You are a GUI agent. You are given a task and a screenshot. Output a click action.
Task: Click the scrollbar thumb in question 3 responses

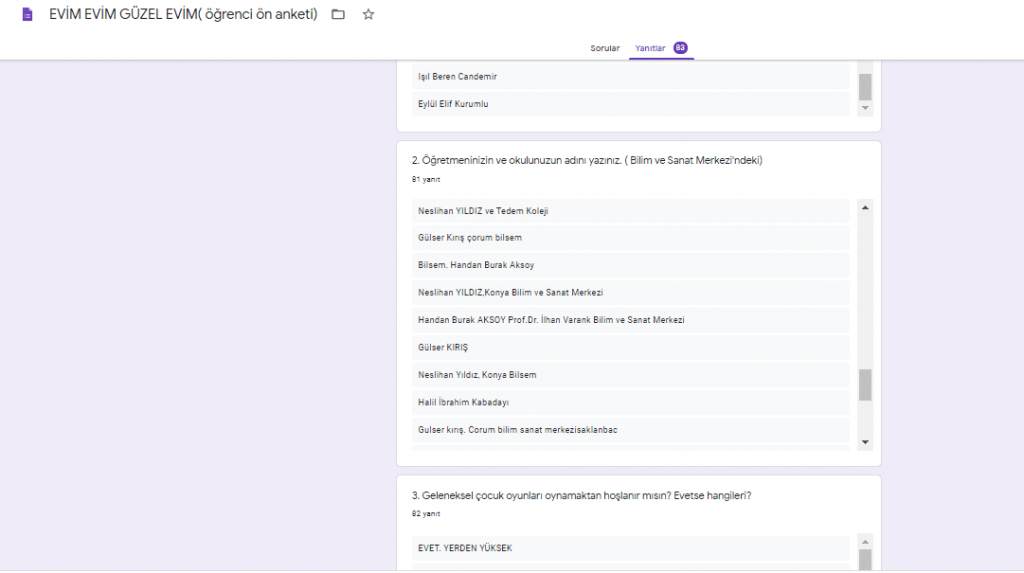click(865, 558)
